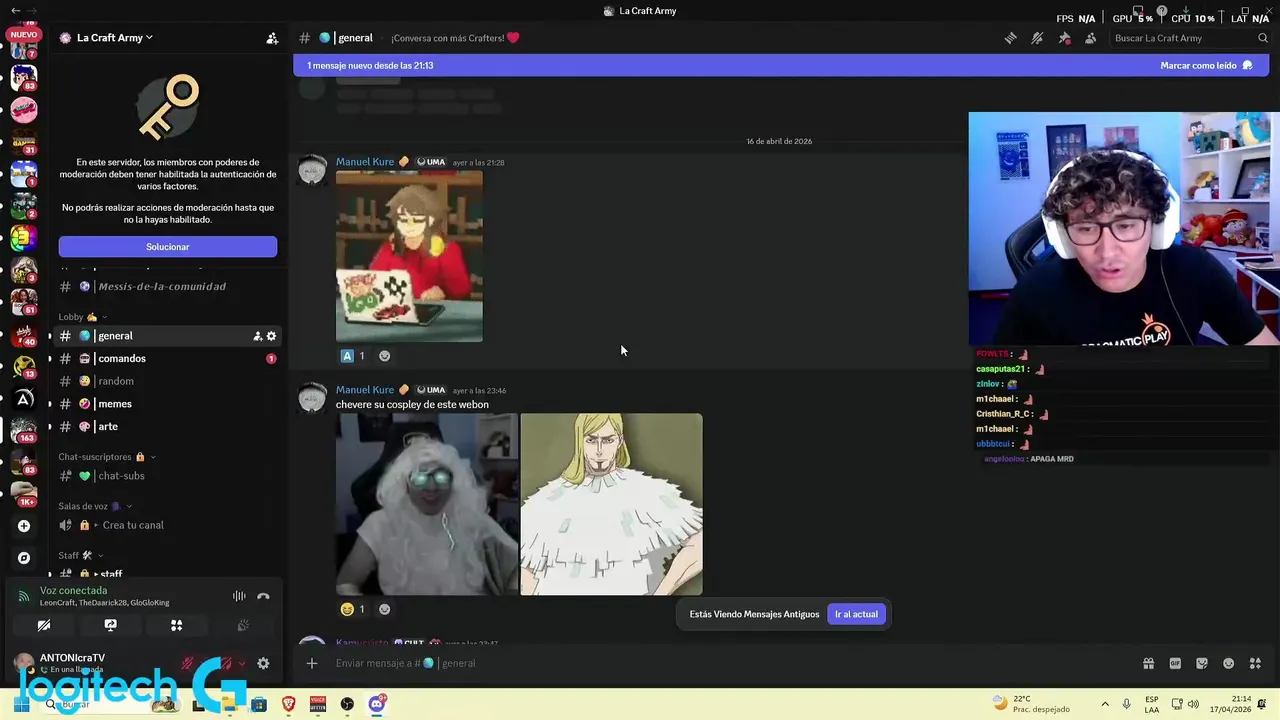Open the GIF picker in message bar
Image resolution: width=1280 pixels, height=720 pixels.
click(x=1175, y=663)
